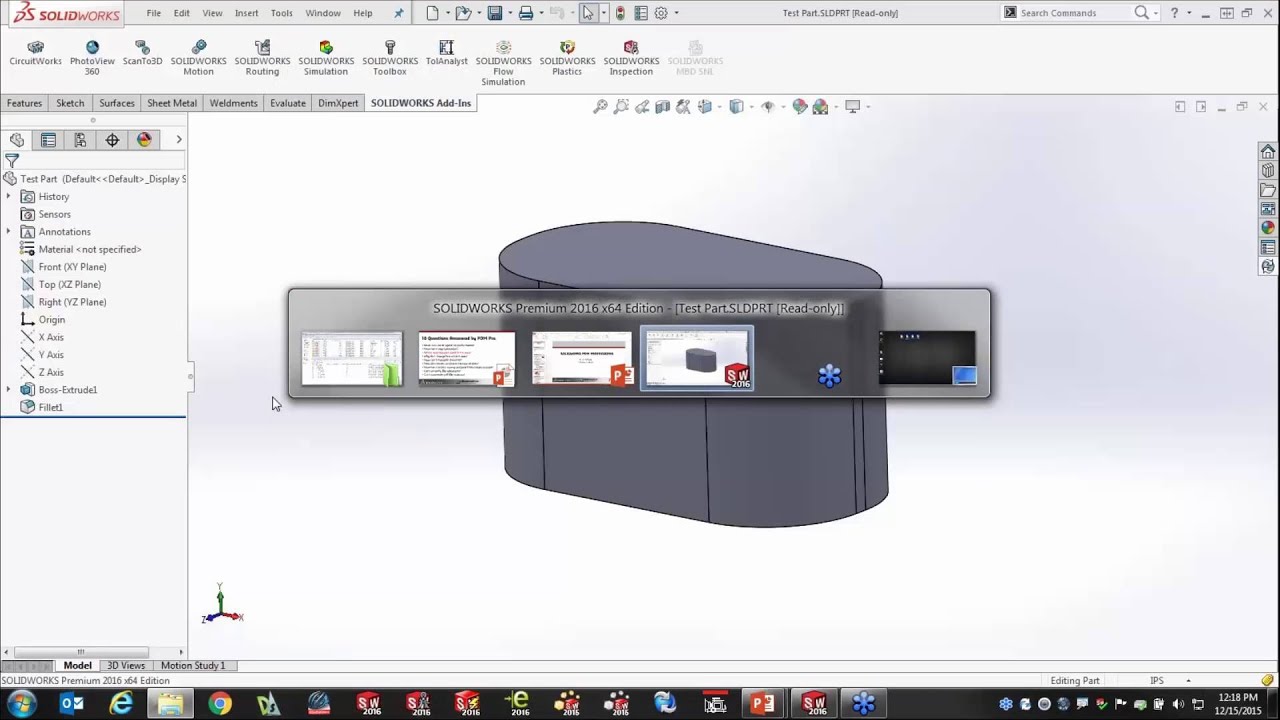Open the dropdown arrow next to Open
Viewport: 1280px width, 720px height.
tap(477, 13)
